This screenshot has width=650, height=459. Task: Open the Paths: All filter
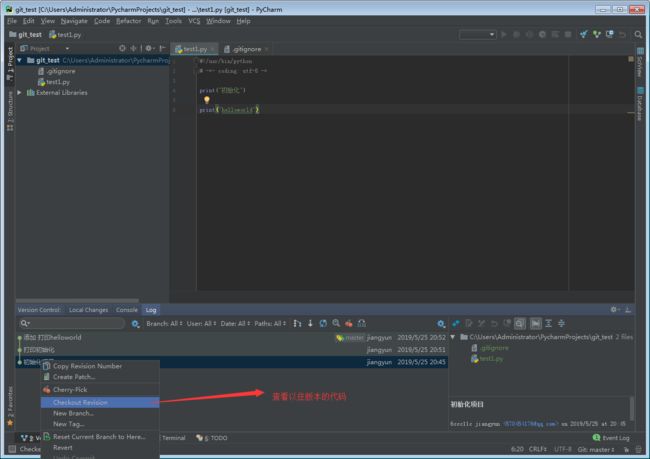click(270, 323)
